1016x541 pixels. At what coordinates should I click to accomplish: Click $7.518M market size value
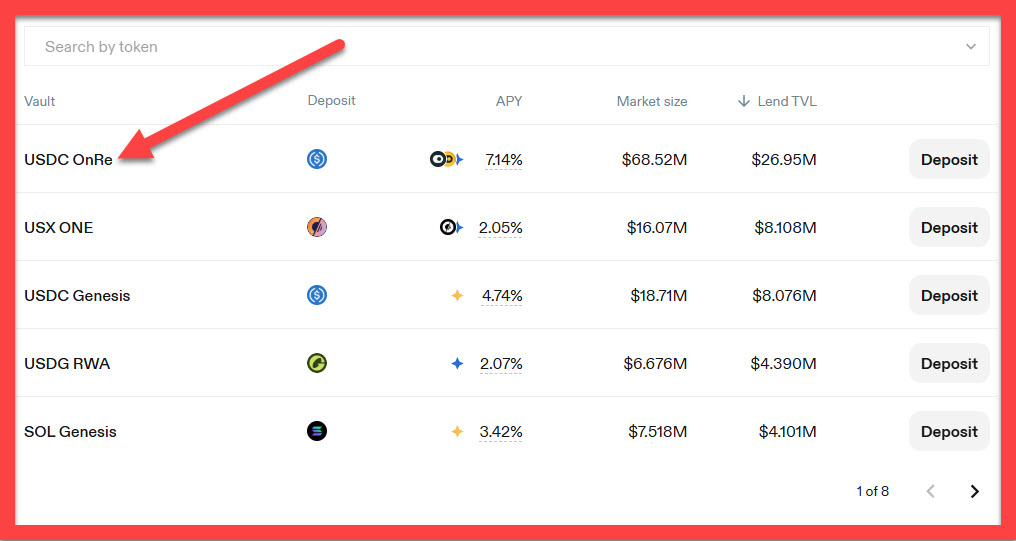click(x=658, y=432)
